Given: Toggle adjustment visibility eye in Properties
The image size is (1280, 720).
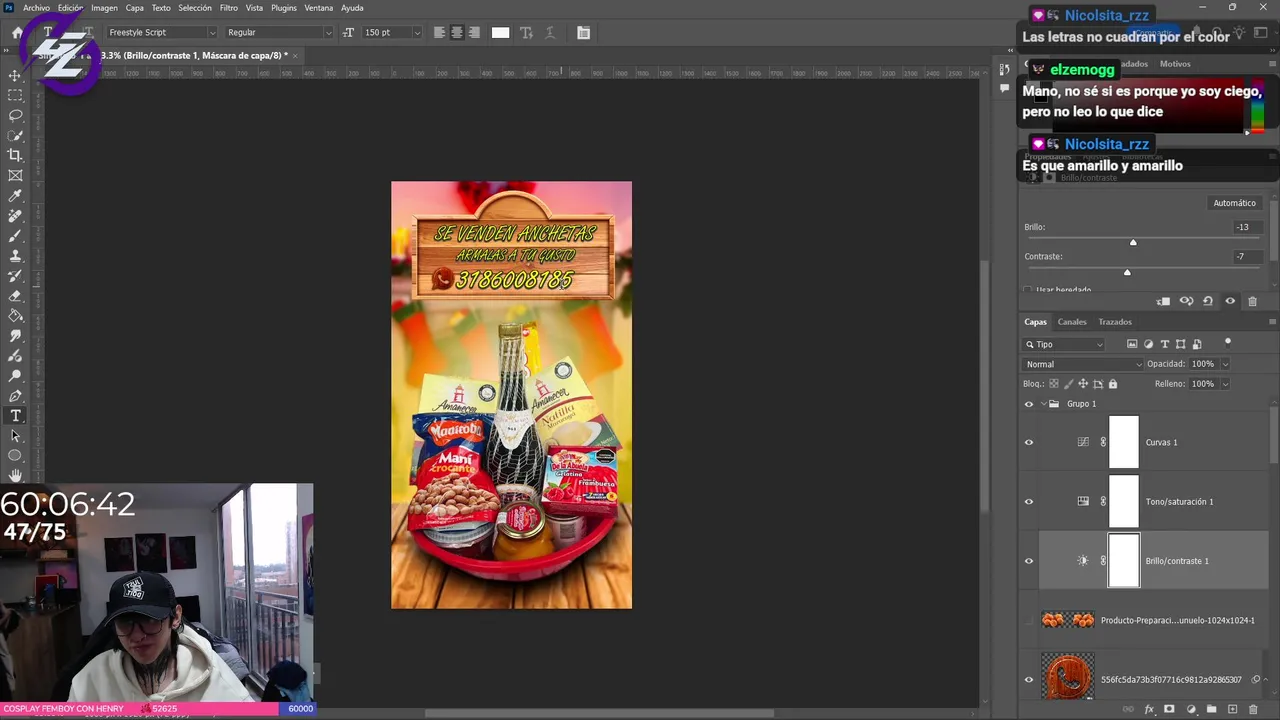Looking at the screenshot, I should tap(1230, 301).
